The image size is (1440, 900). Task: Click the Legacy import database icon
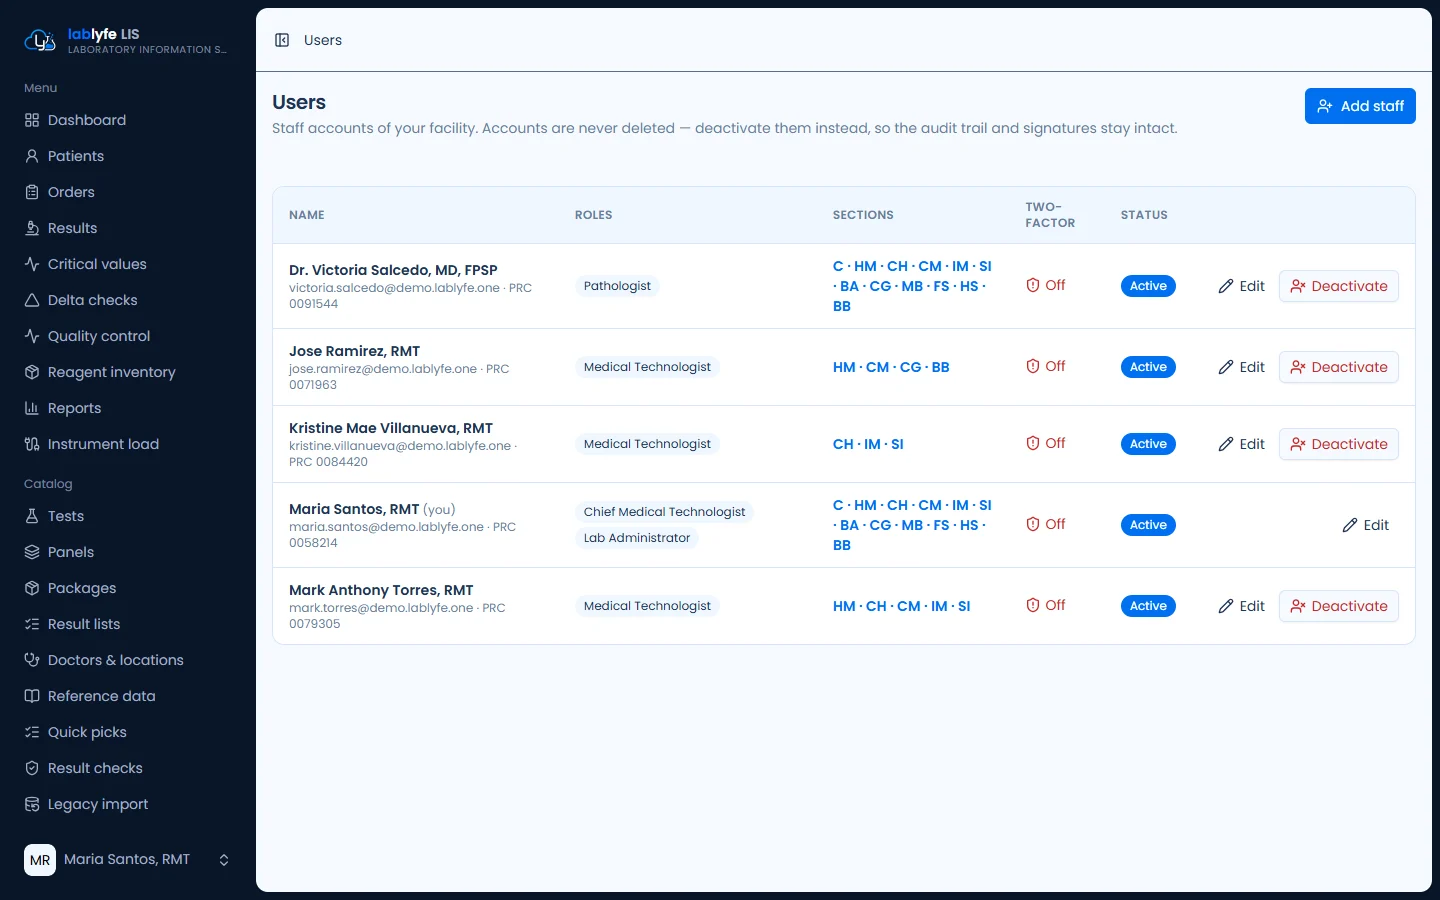pos(32,804)
